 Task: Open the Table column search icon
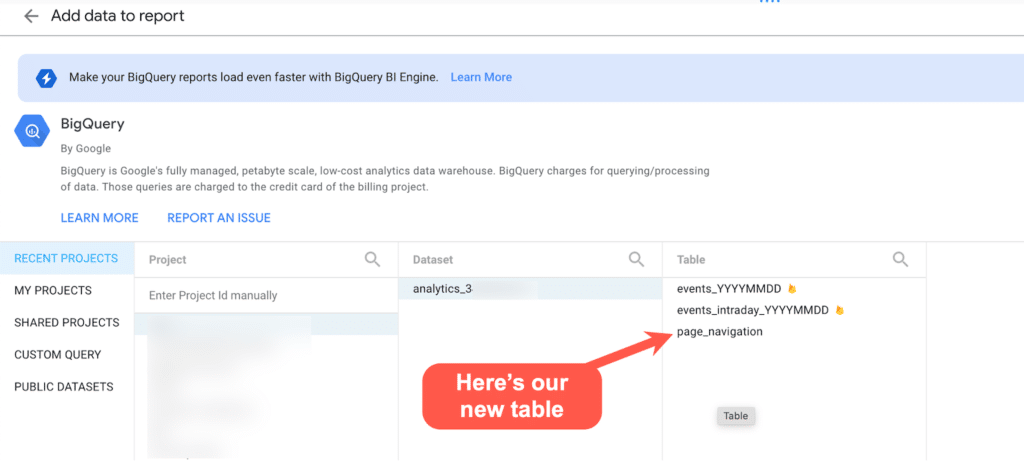(x=900, y=259)
